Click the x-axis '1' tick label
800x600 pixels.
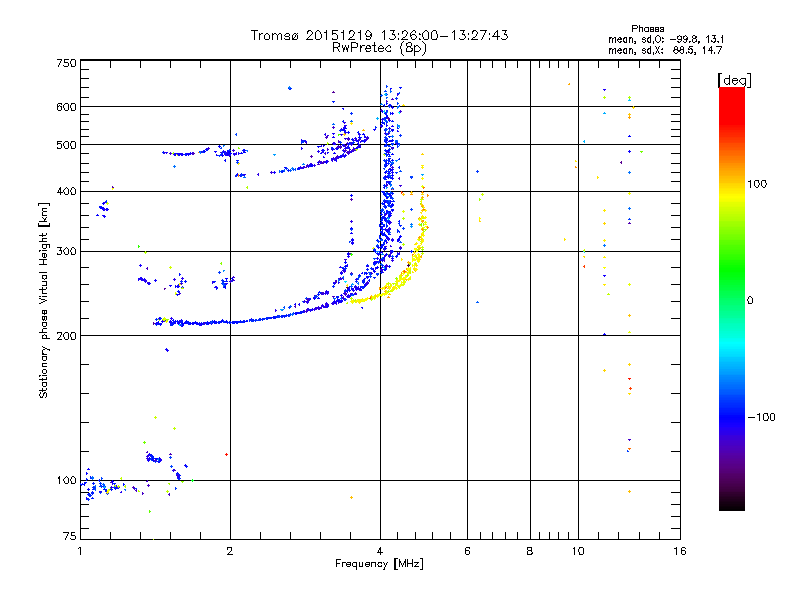(80, 551)
